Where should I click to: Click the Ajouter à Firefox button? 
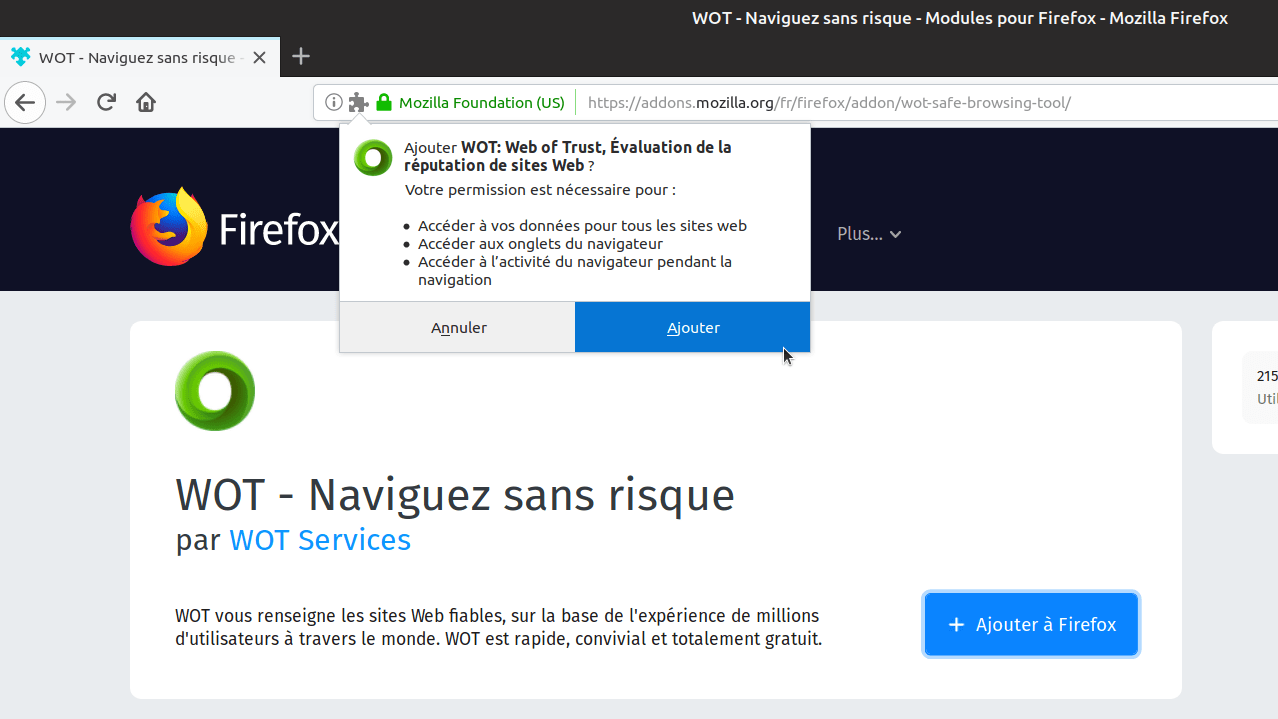1031,624
